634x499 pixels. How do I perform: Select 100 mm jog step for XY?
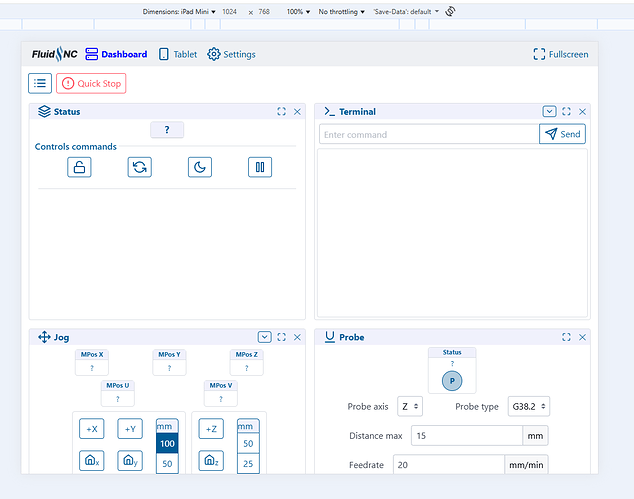(x=167, y=444)
